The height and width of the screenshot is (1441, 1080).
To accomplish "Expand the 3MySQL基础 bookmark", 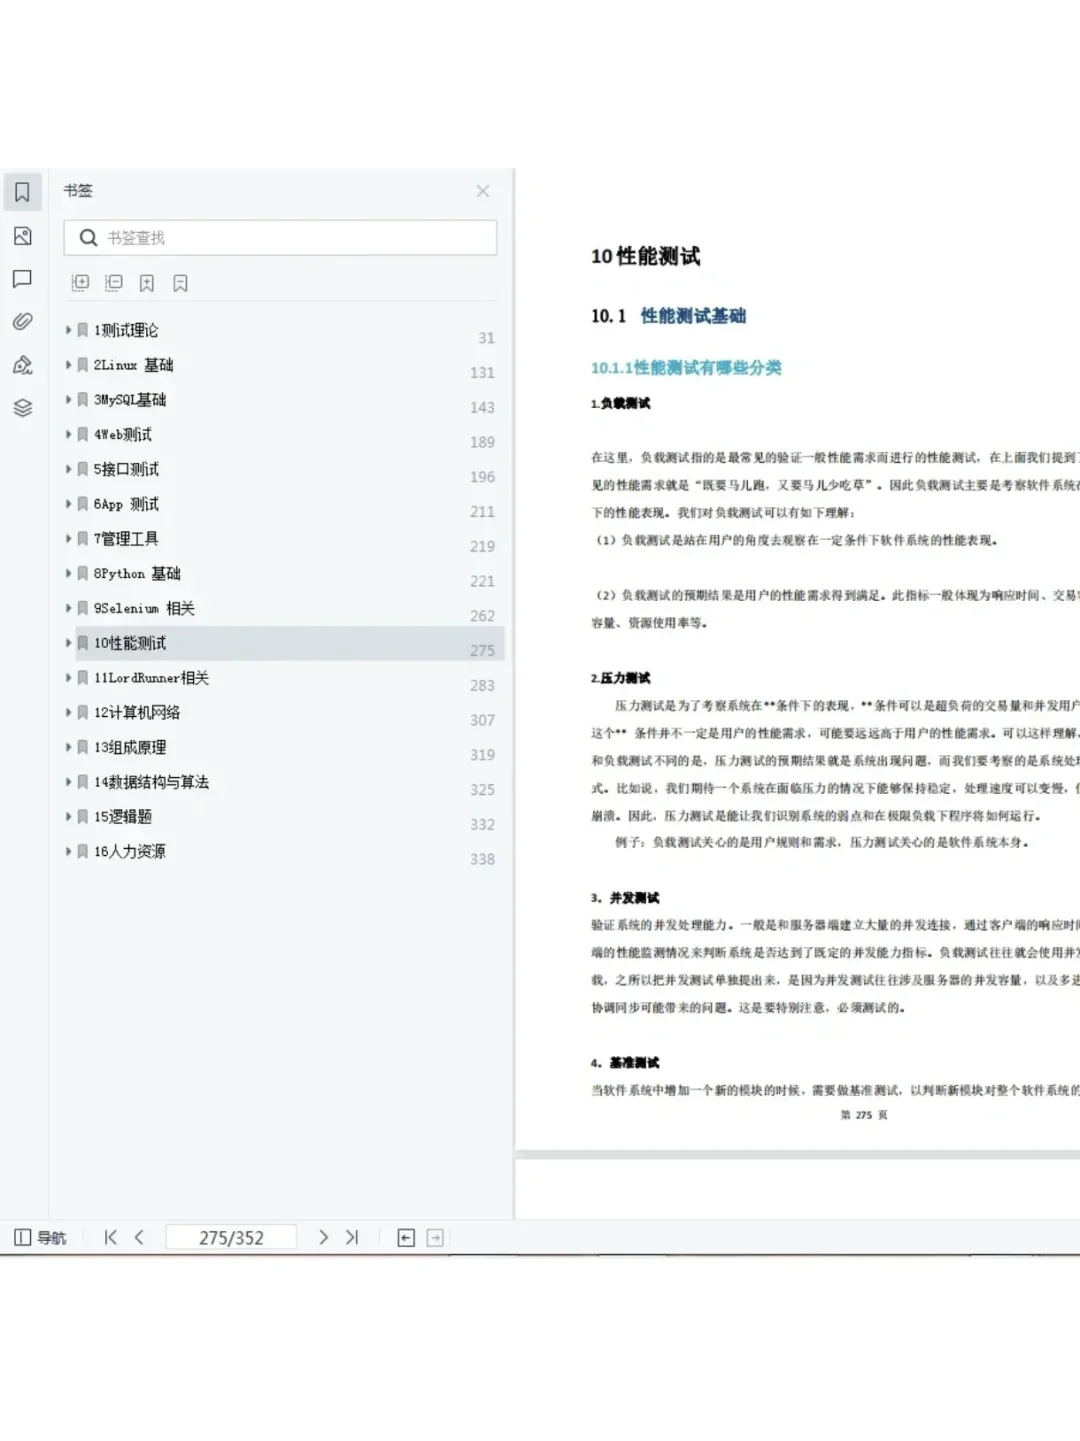I will [x=67, y=399].
